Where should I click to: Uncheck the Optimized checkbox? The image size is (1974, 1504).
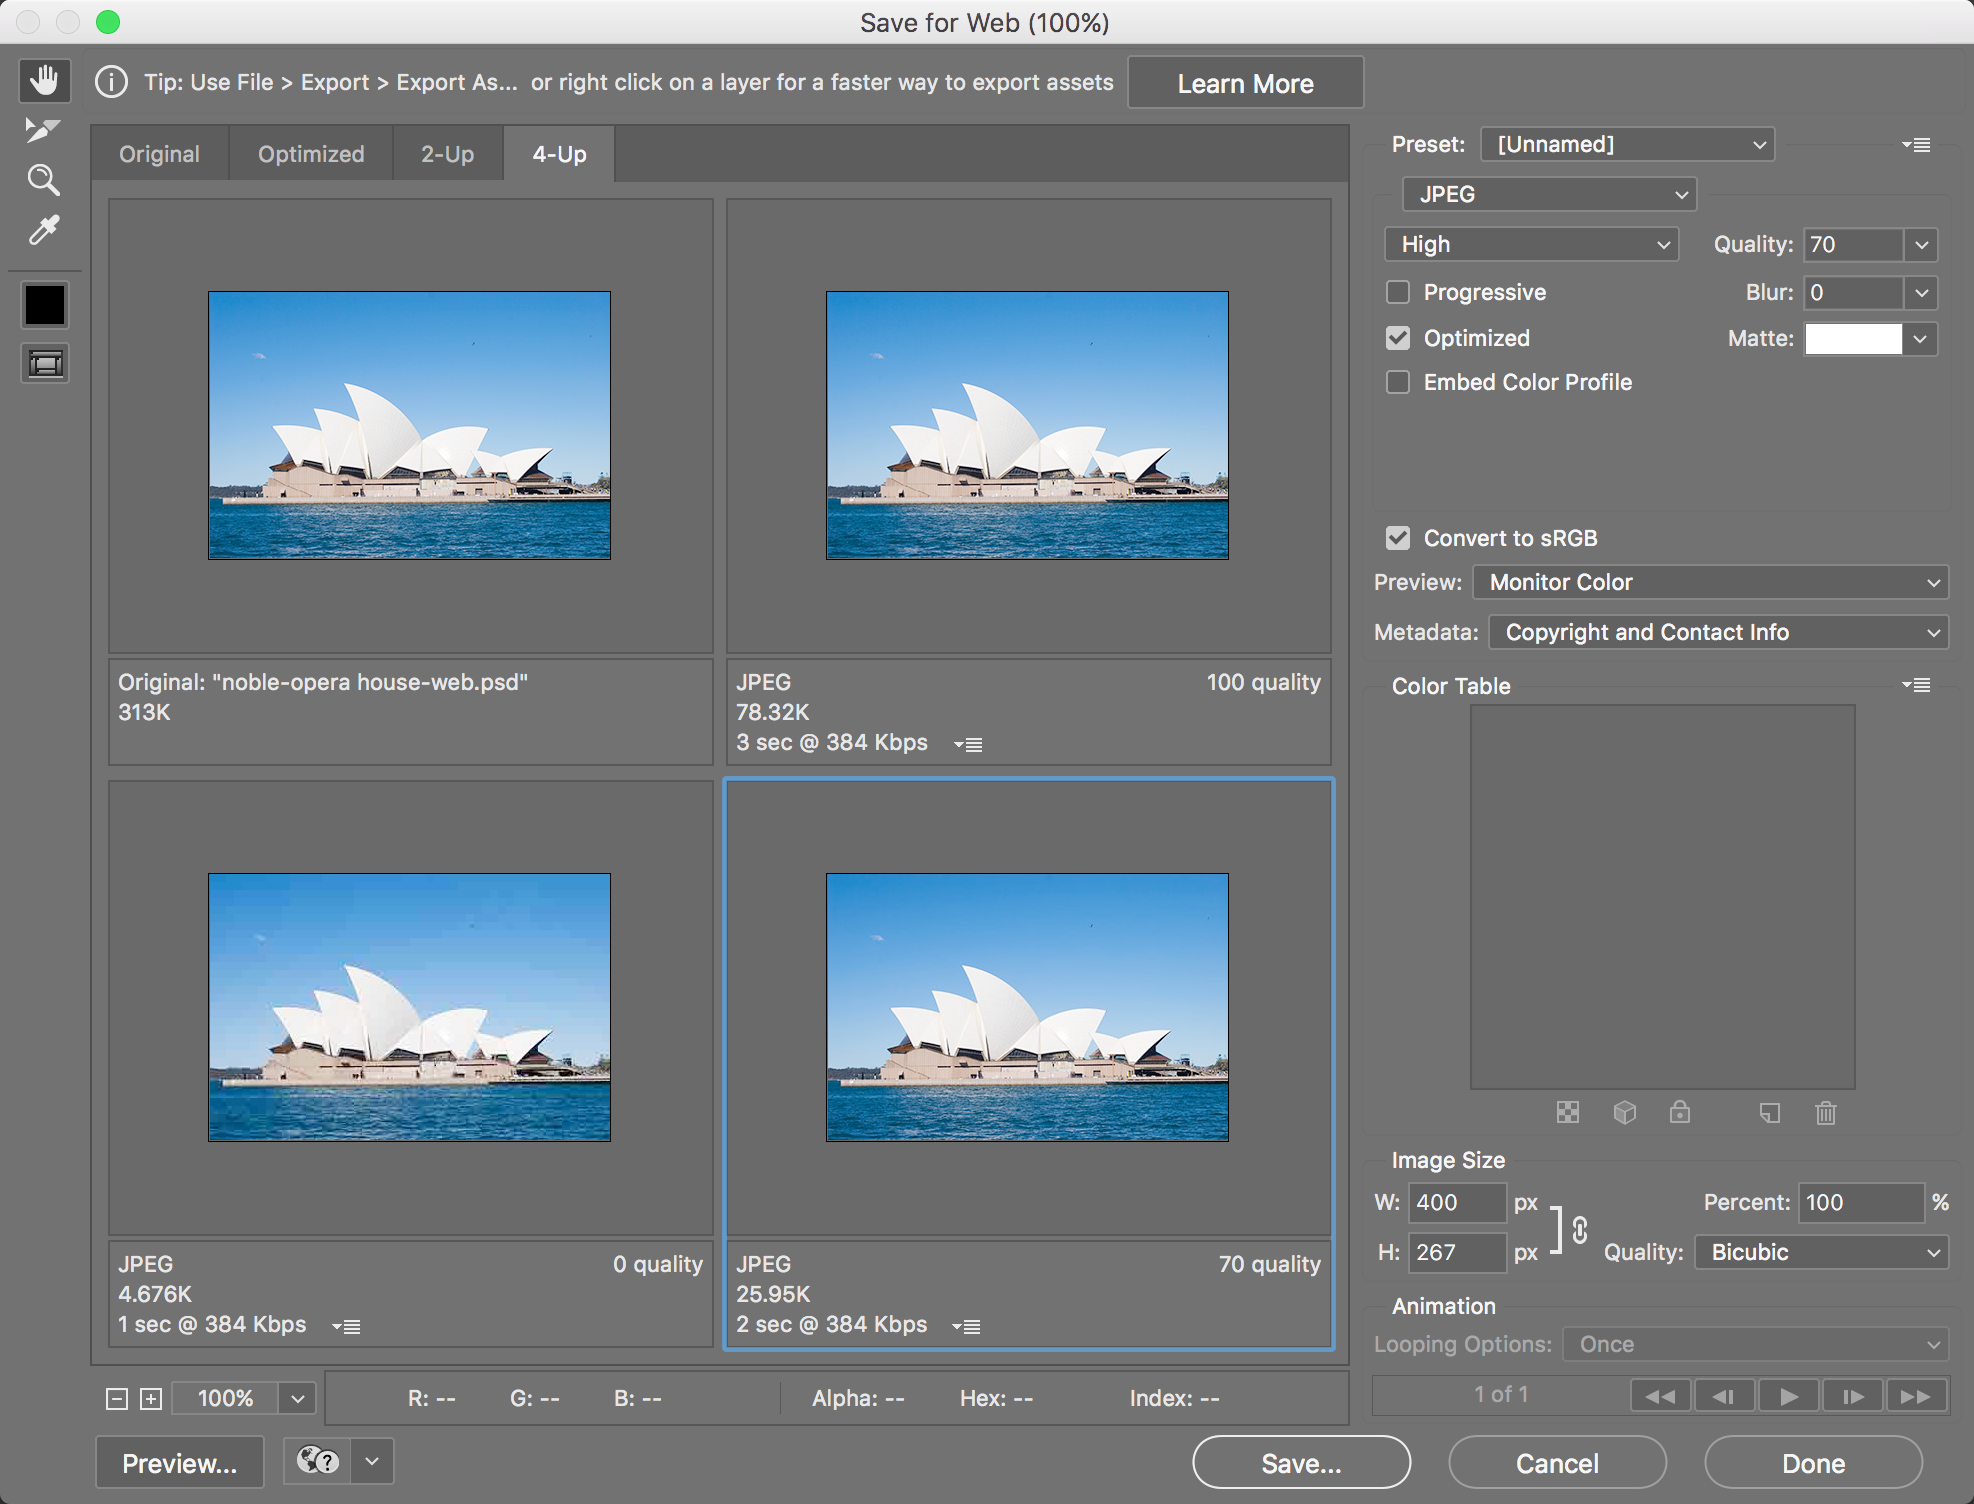[x=1398, y=338]
